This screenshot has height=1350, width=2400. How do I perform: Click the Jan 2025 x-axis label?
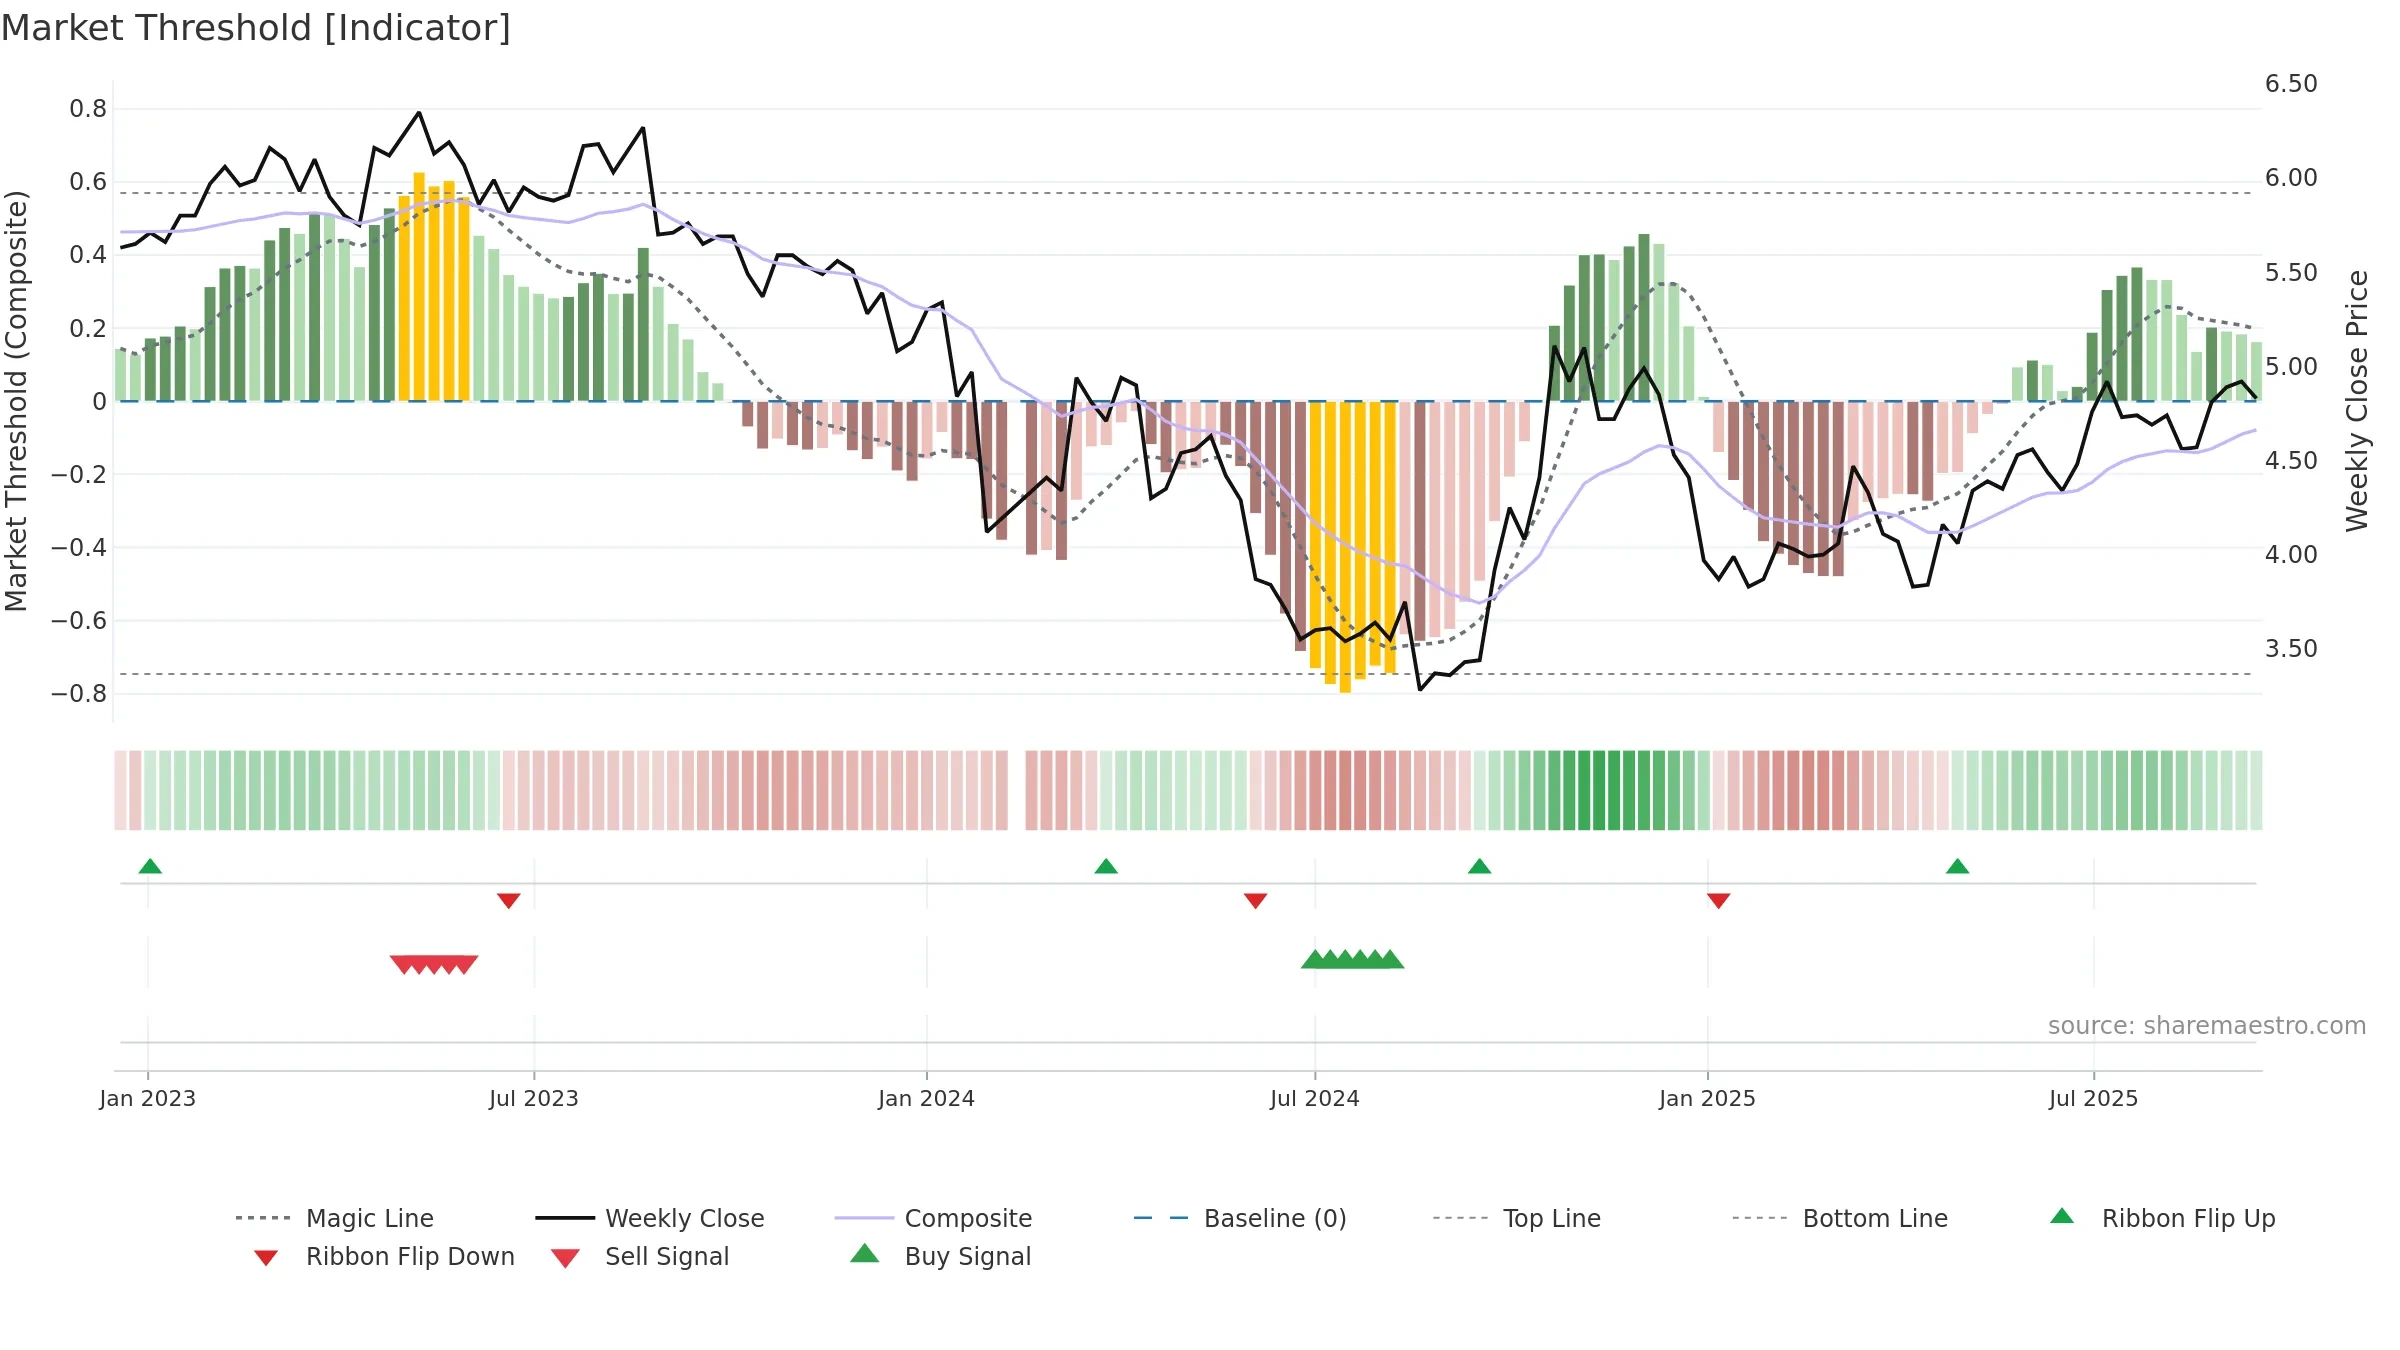1708,1098
